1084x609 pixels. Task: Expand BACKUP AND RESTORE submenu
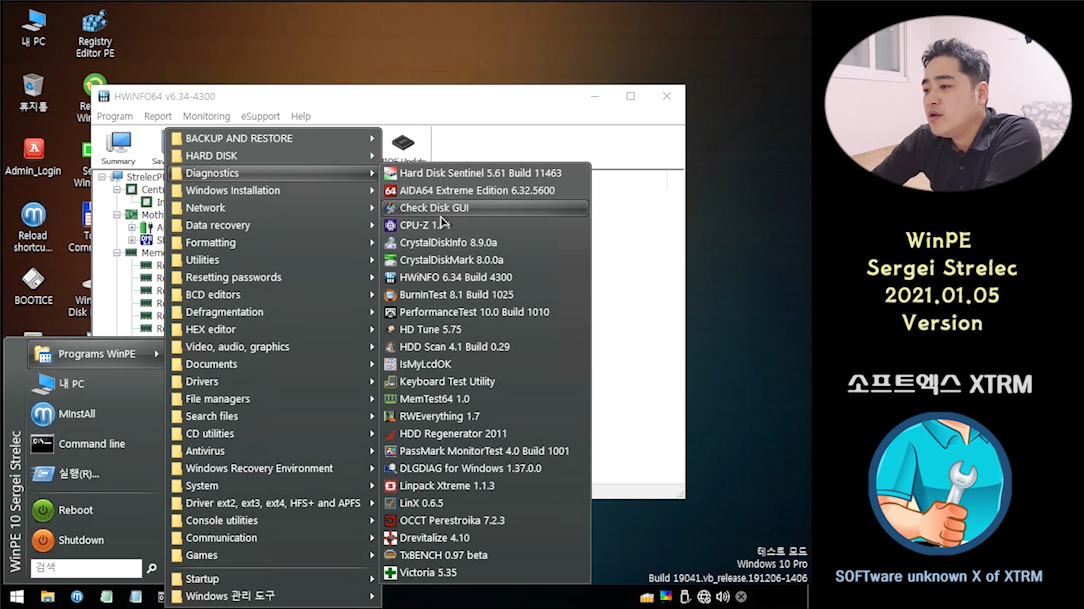coord(274,138)
